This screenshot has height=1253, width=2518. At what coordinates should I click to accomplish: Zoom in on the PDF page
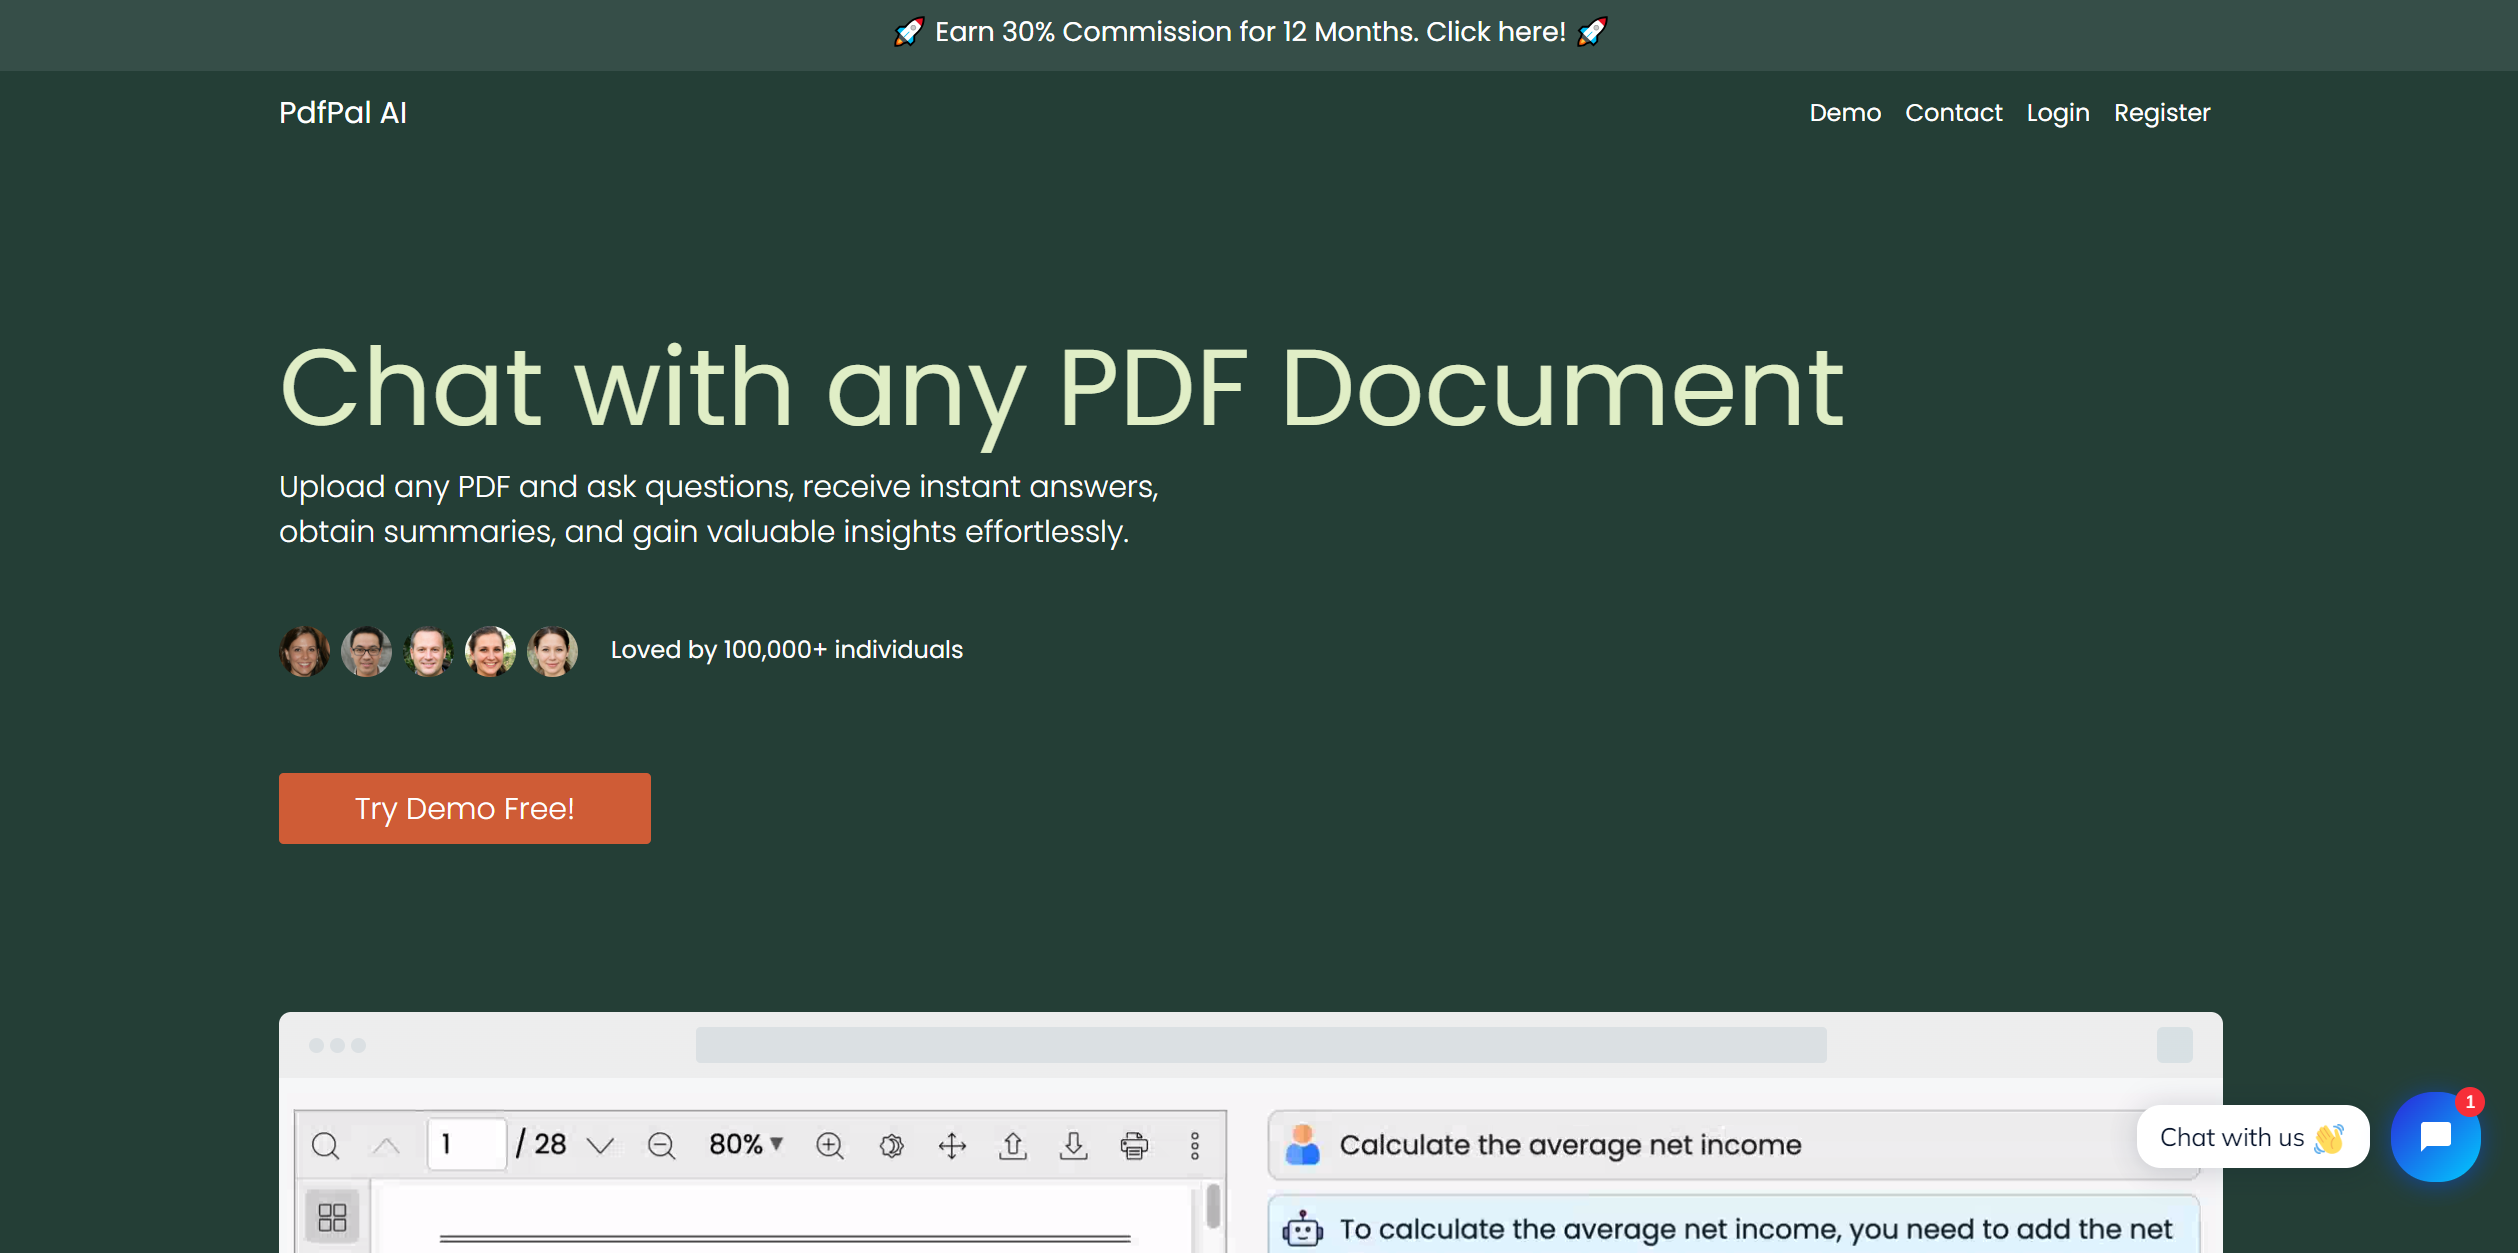828,1146
